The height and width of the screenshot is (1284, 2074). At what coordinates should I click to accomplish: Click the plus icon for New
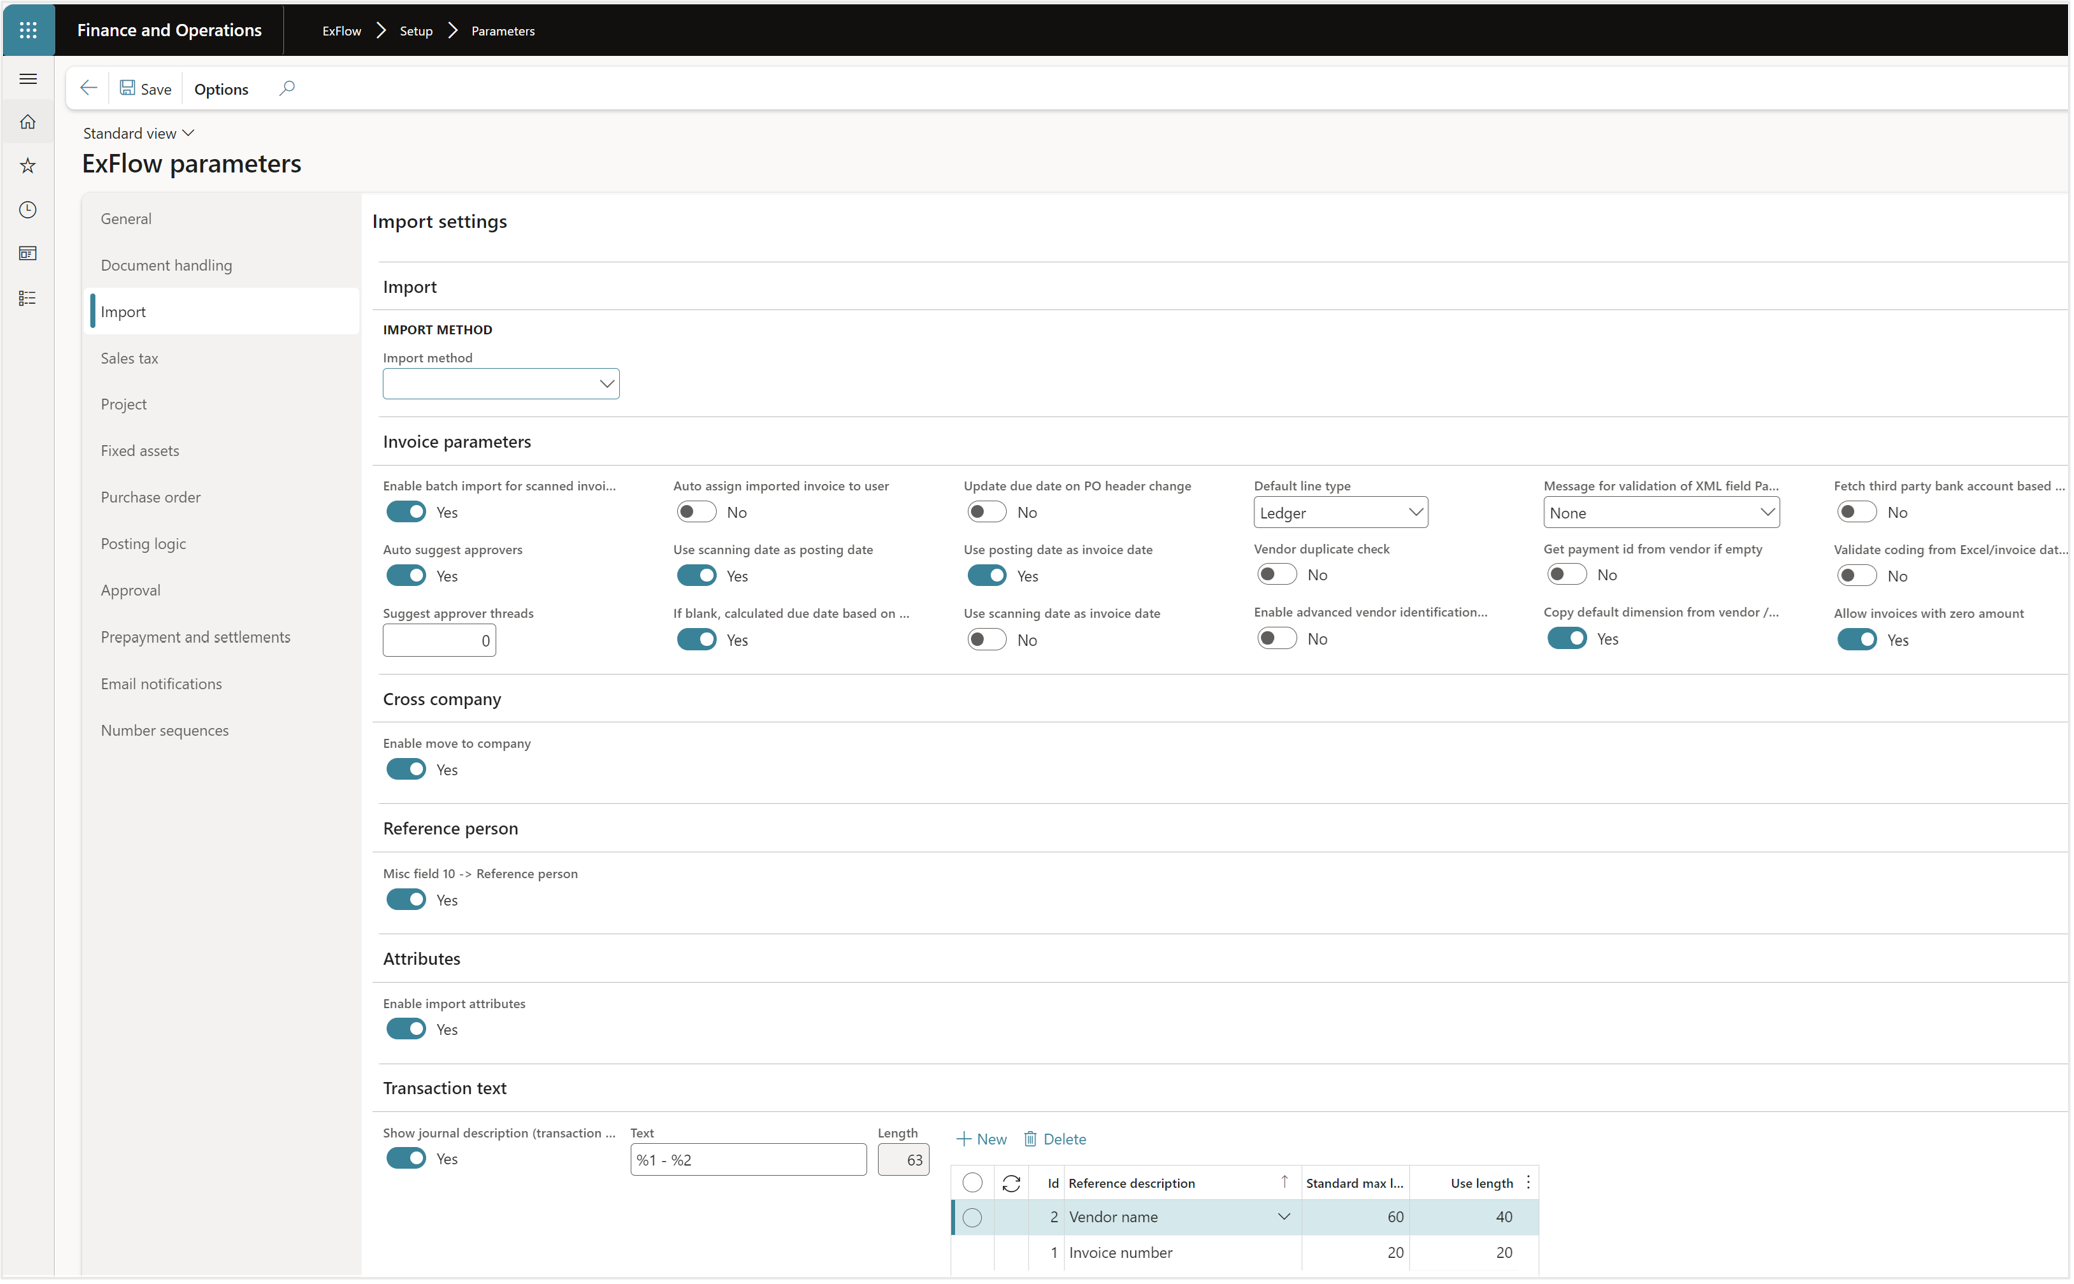(x=964, y=1139)
